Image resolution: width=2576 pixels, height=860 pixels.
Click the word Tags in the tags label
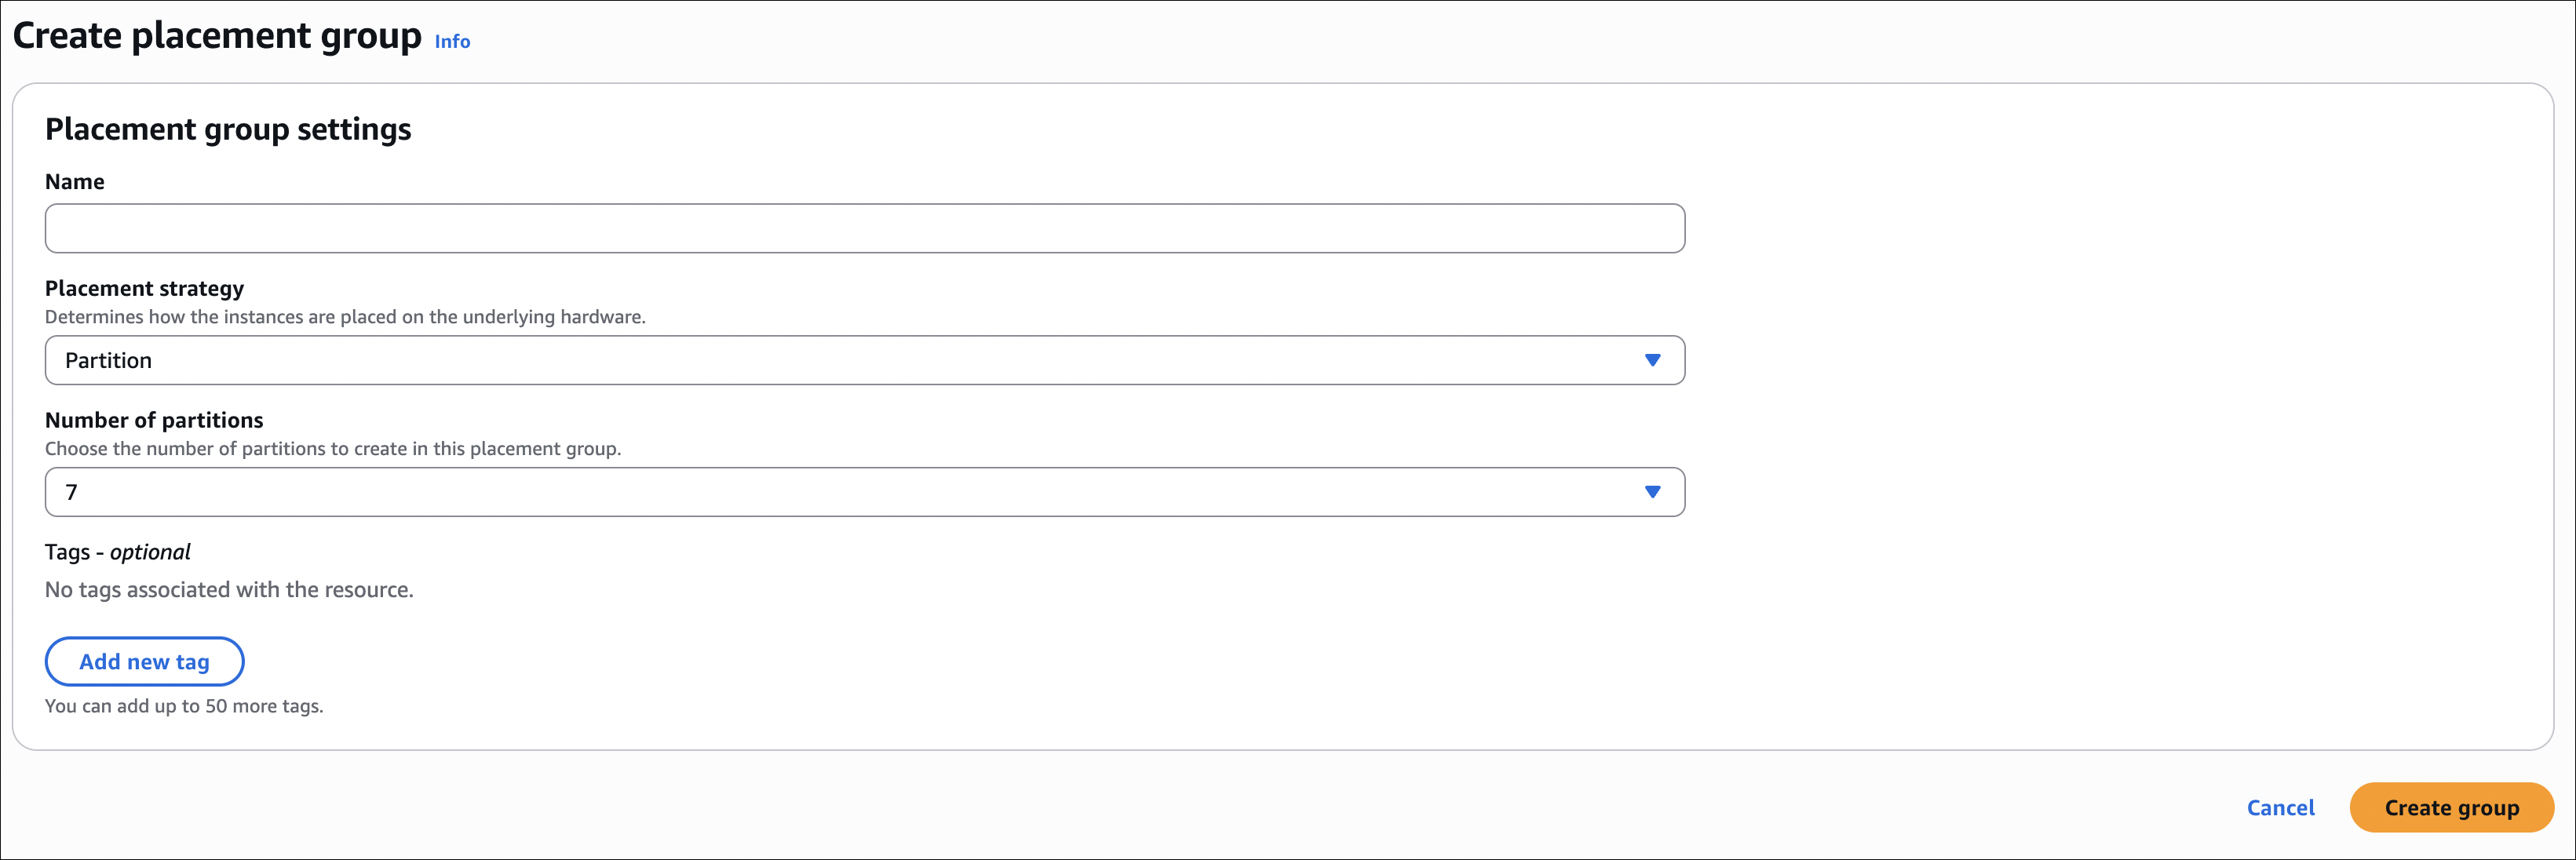[67, 552]
